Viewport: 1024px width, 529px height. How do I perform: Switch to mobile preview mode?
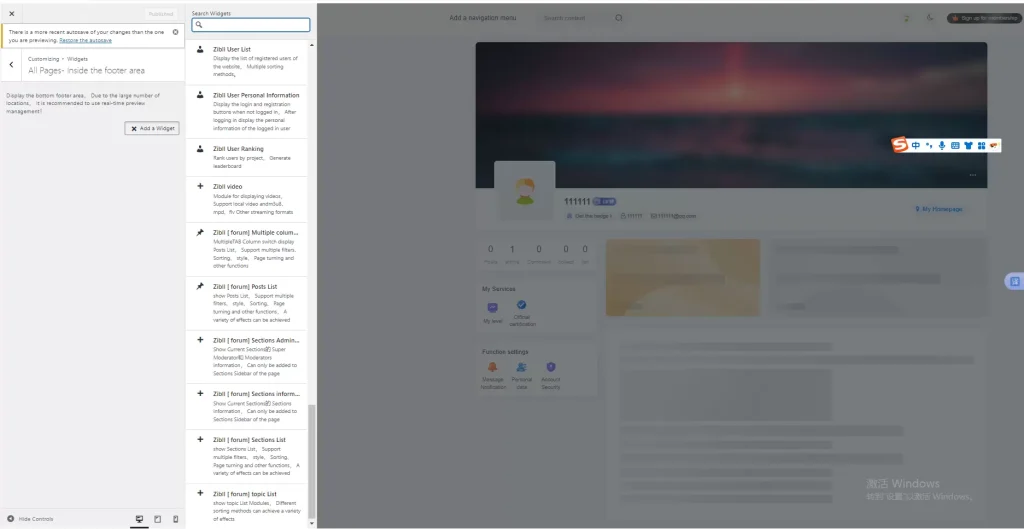point(176,519)
